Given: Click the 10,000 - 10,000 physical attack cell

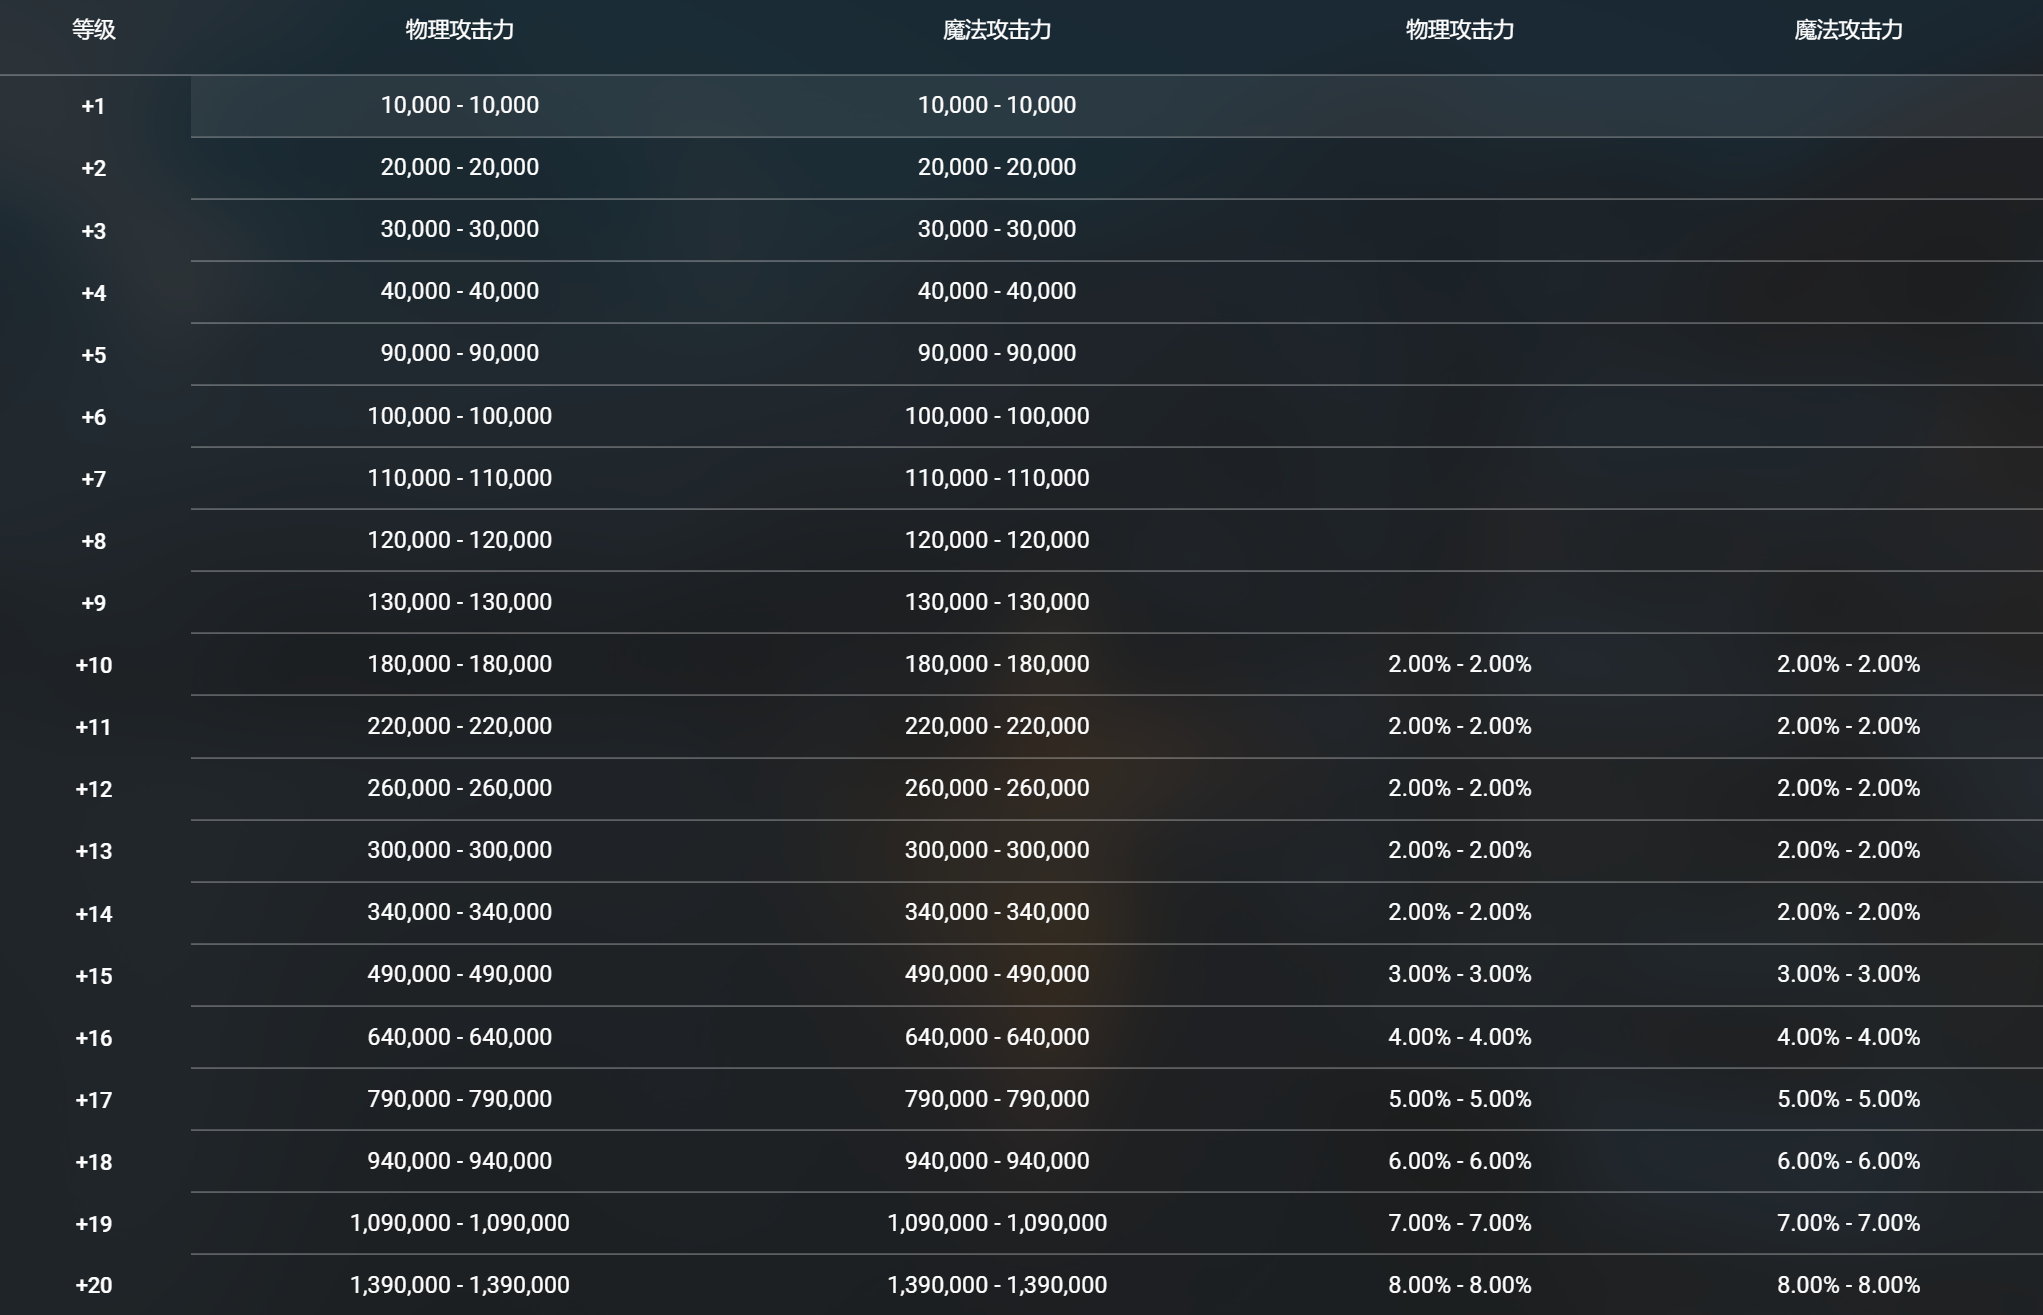Looking at the screenshot, I should [459, 105].
